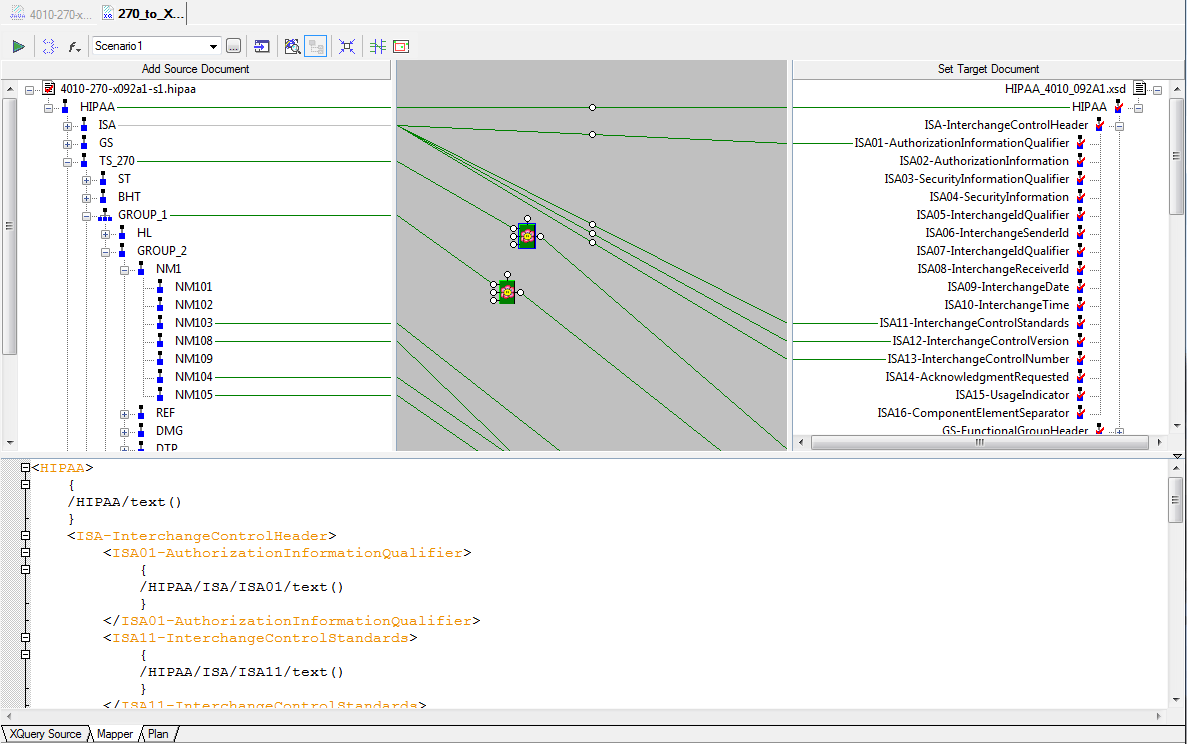Toggle the highlighted tree-structure toolbar button
The height and width of the screenshot is (744, 1187).
[x=315, y=46]
